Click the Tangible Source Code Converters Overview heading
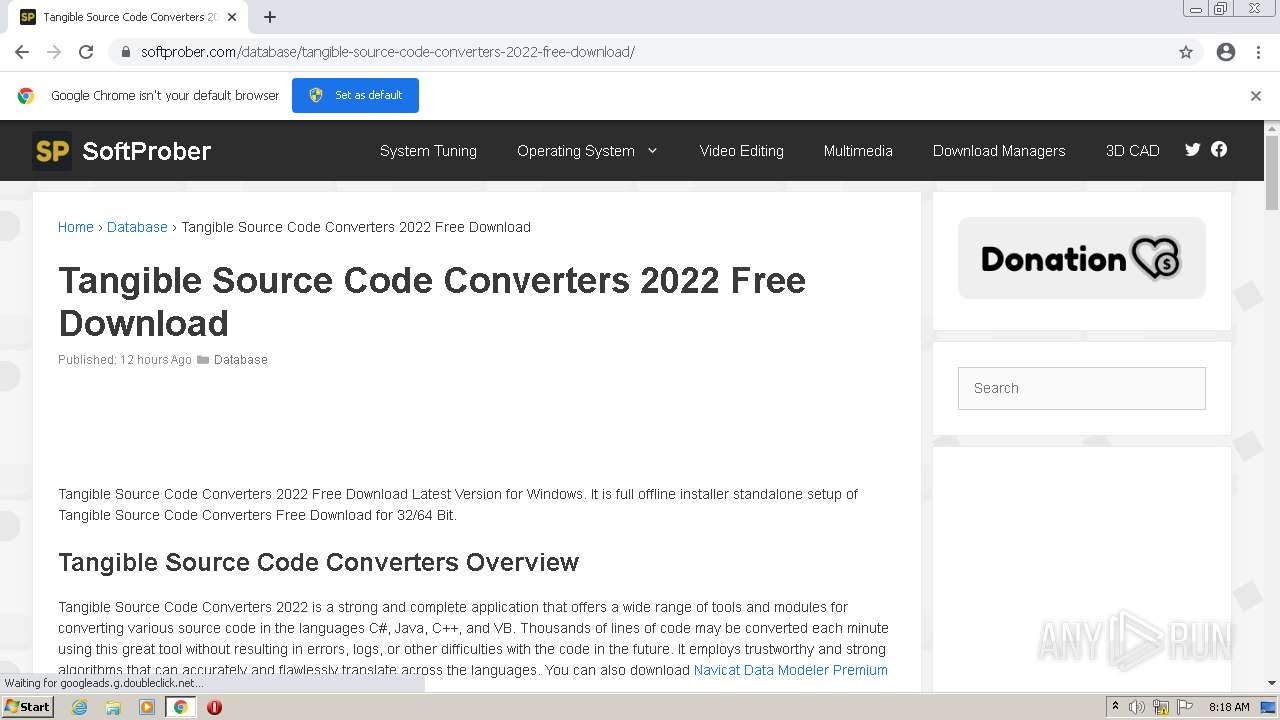 point(319,562)
